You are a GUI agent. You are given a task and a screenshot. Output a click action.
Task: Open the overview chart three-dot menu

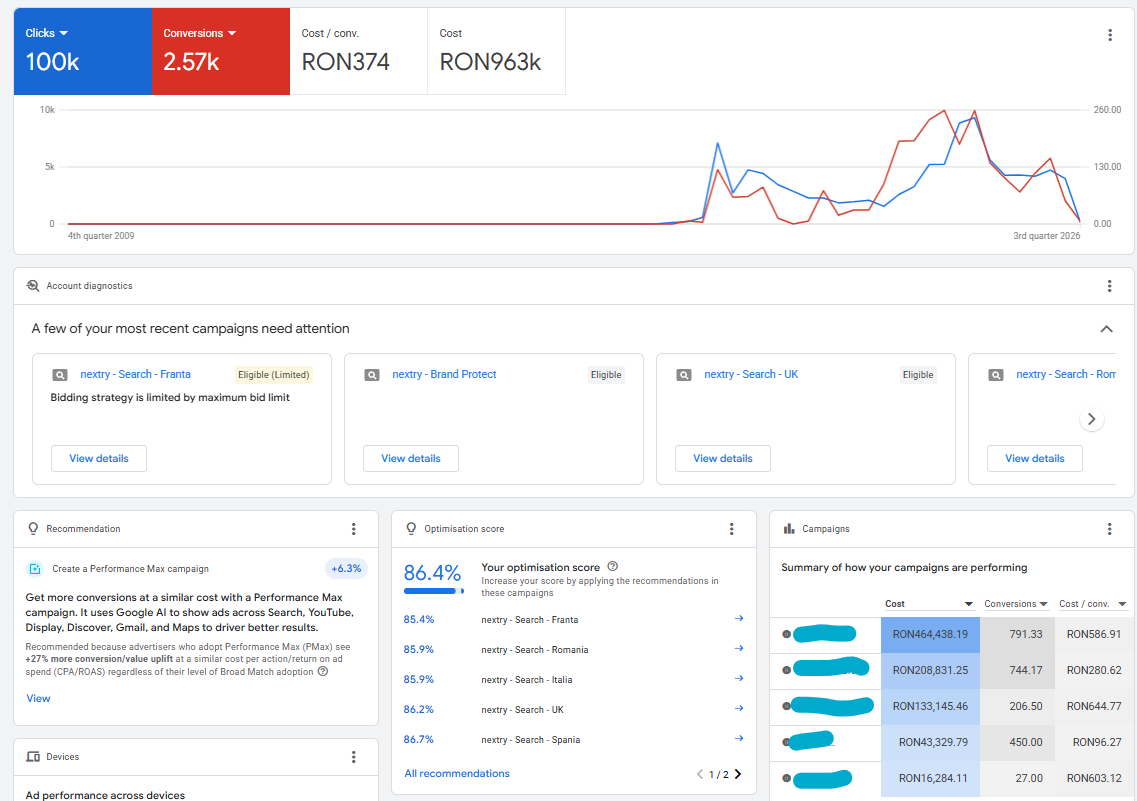(x=1109, y=35)
